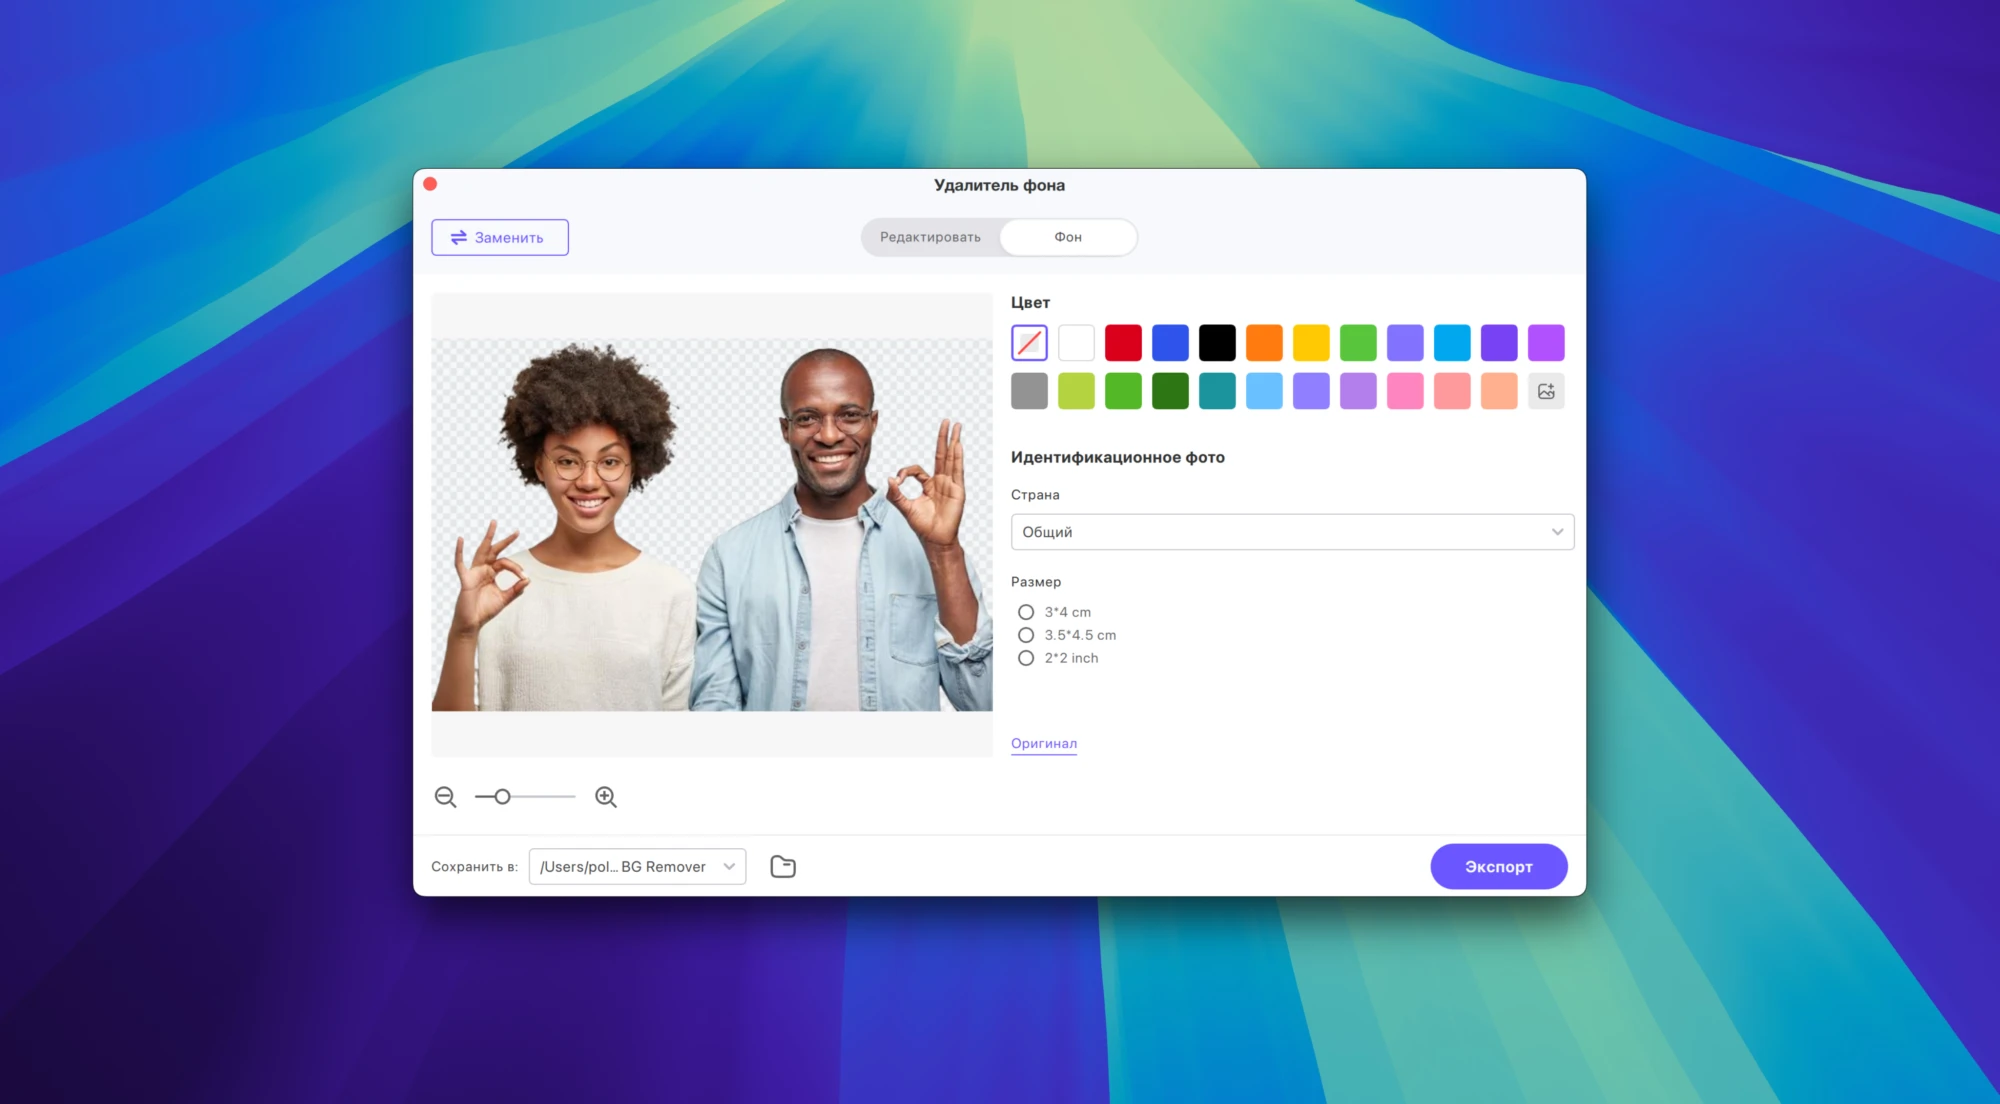
Task: Click the zoom out magnifier icon
Action: pyautogui.click(x=445, y=797)
